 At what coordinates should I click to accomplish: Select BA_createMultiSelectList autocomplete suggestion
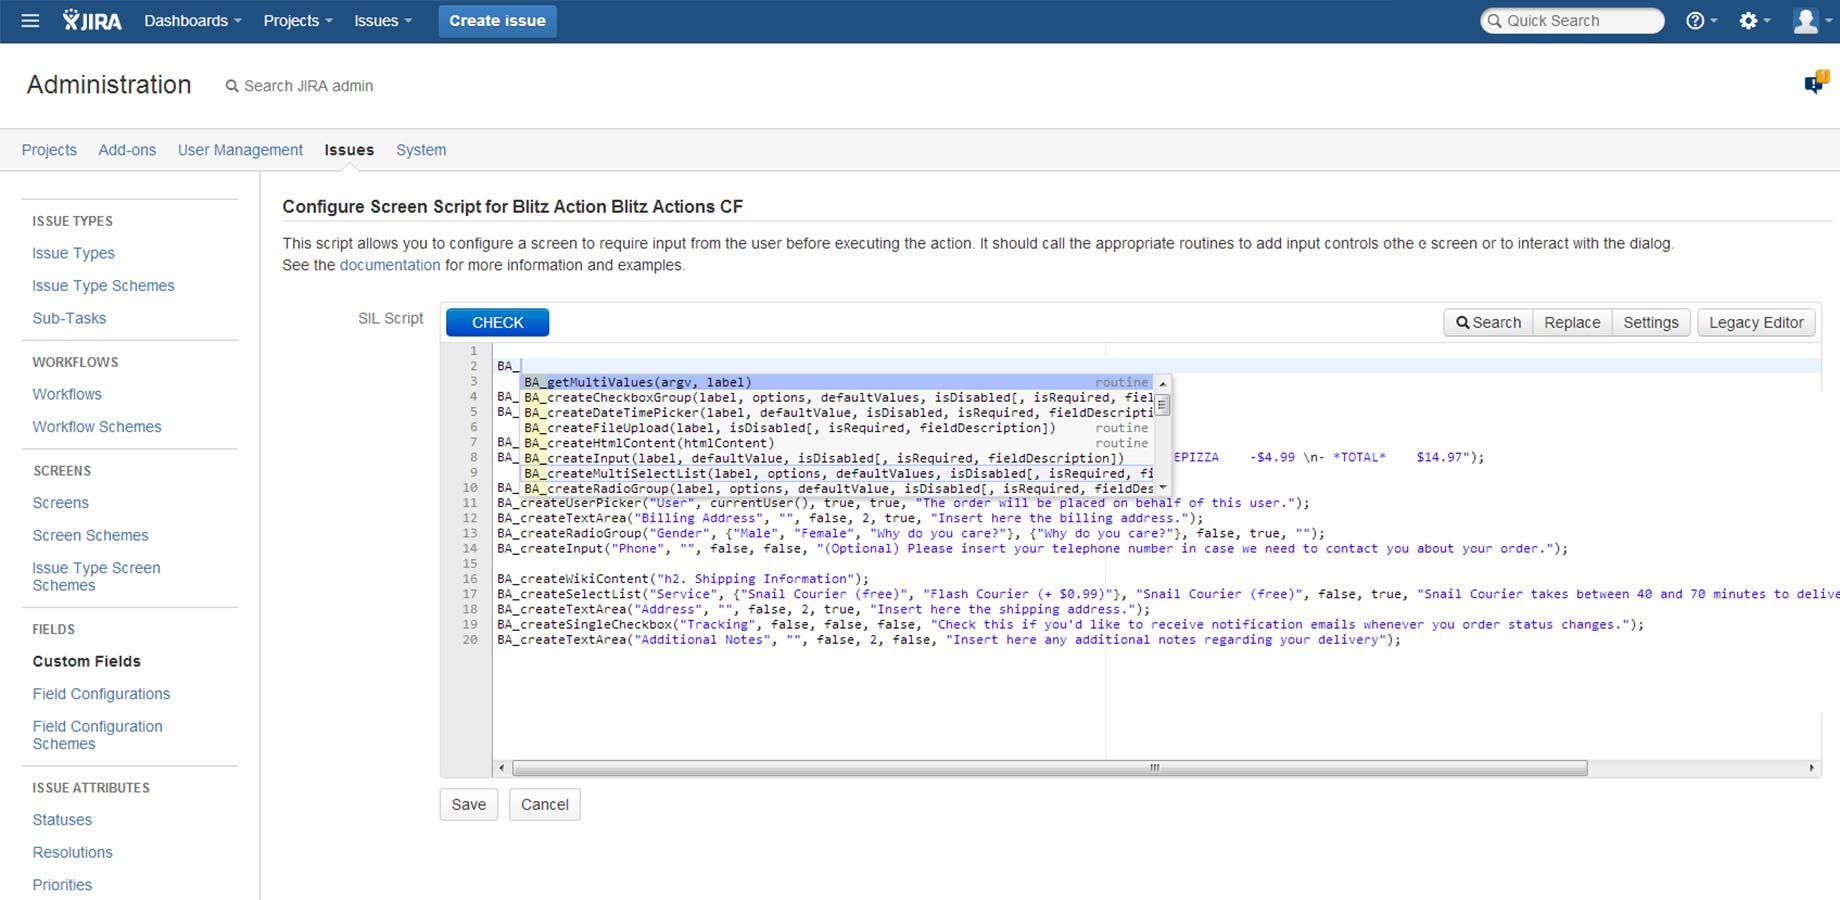point(837,474)
